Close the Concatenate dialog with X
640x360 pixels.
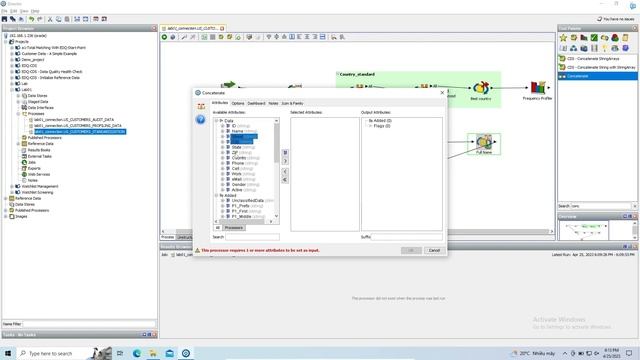tap(442, 93)
